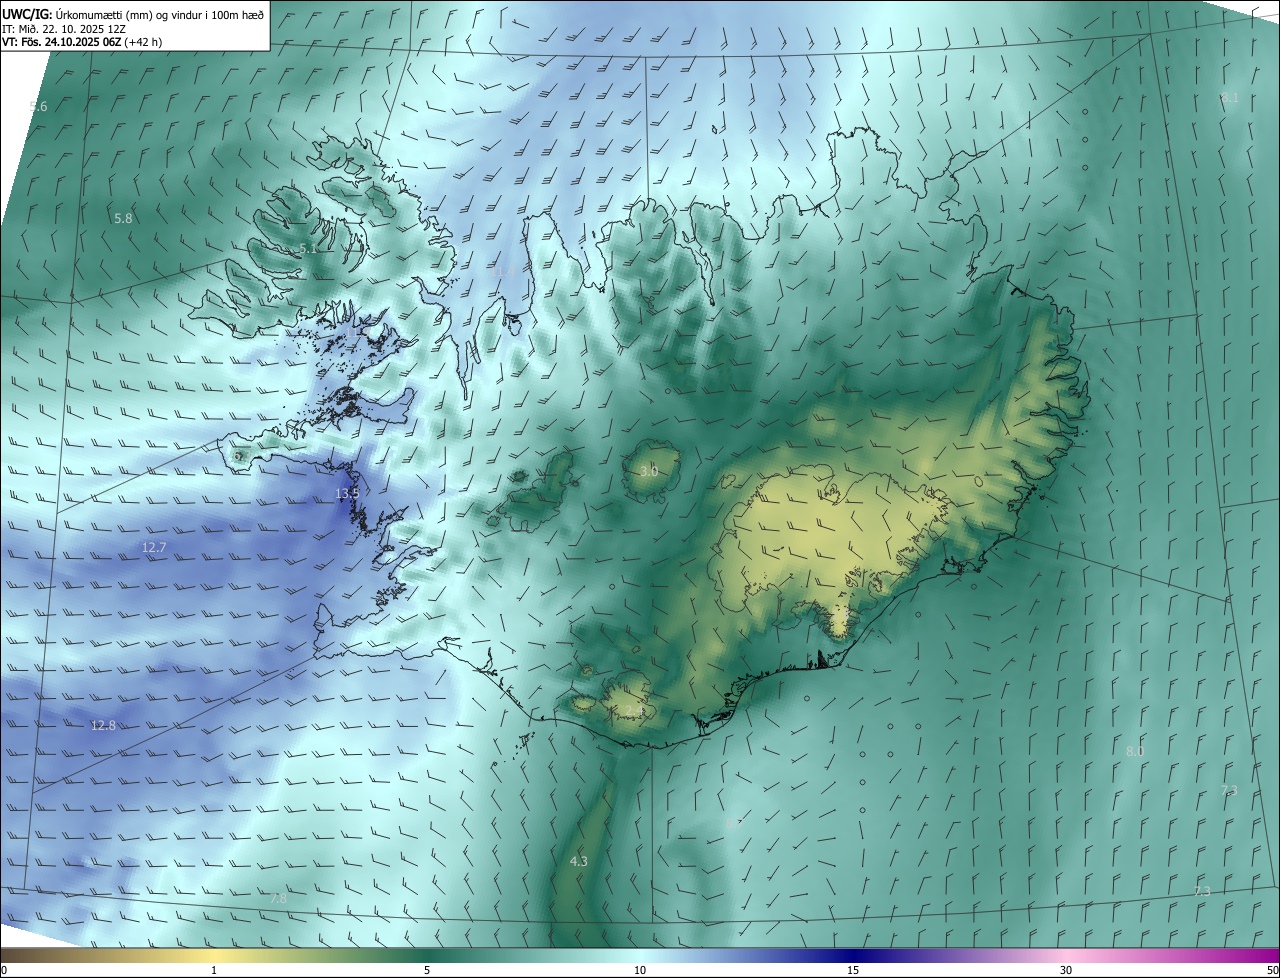Click the colorbar tick label '30'
Image resolution: width=1280 pixels, height=978 pixels.
1066,970
